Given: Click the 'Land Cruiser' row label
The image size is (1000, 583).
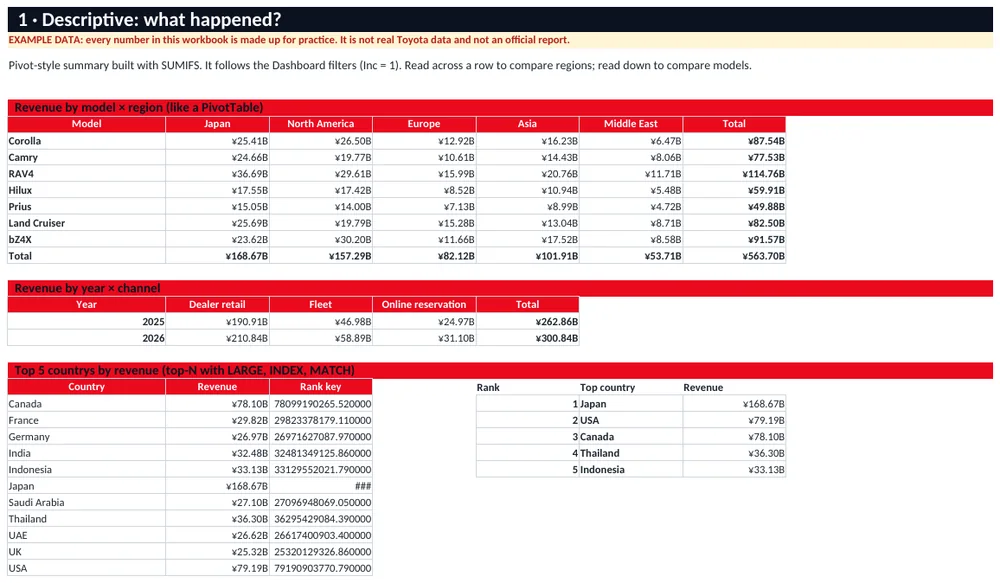Looking at the screenshot, I should [x=87, y=223].
